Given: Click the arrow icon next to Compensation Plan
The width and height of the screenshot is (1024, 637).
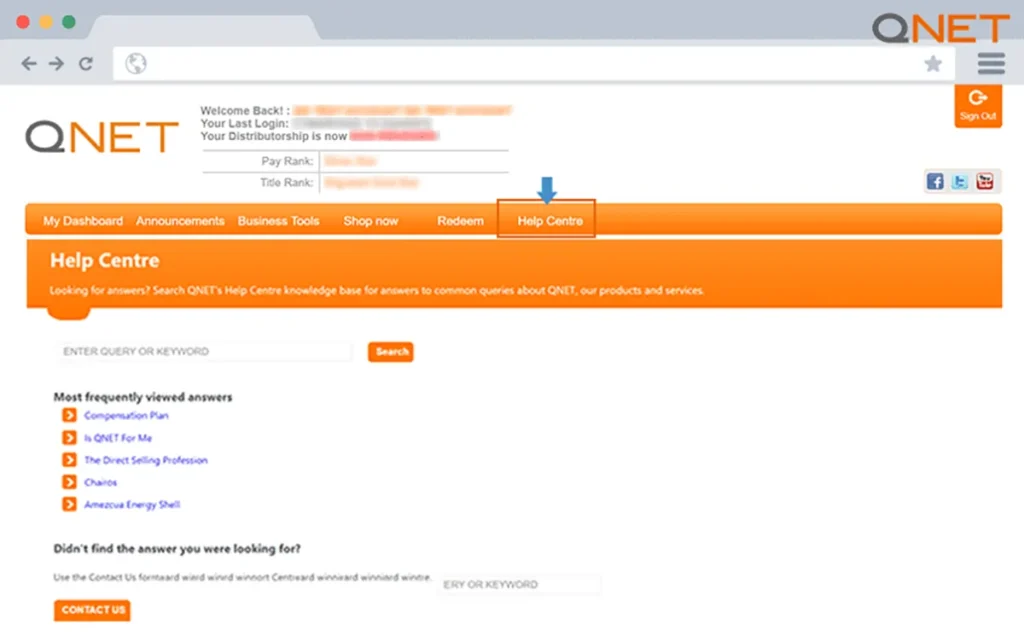Looking at the screenshot, I should 69,415.
